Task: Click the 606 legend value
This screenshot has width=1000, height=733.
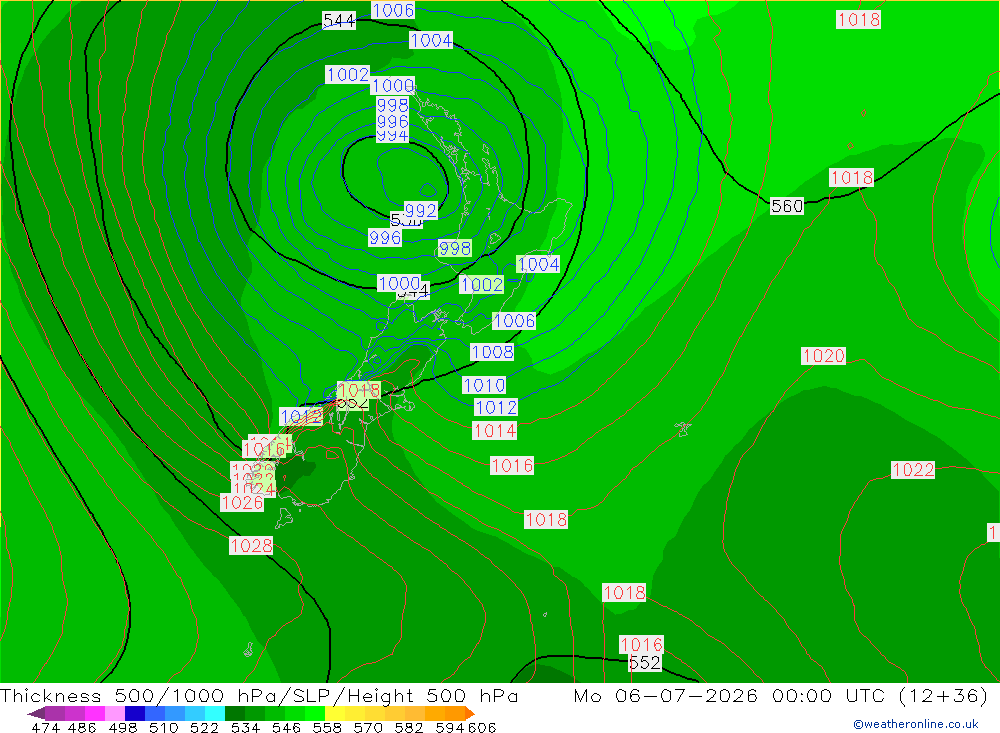Action: 482,728
